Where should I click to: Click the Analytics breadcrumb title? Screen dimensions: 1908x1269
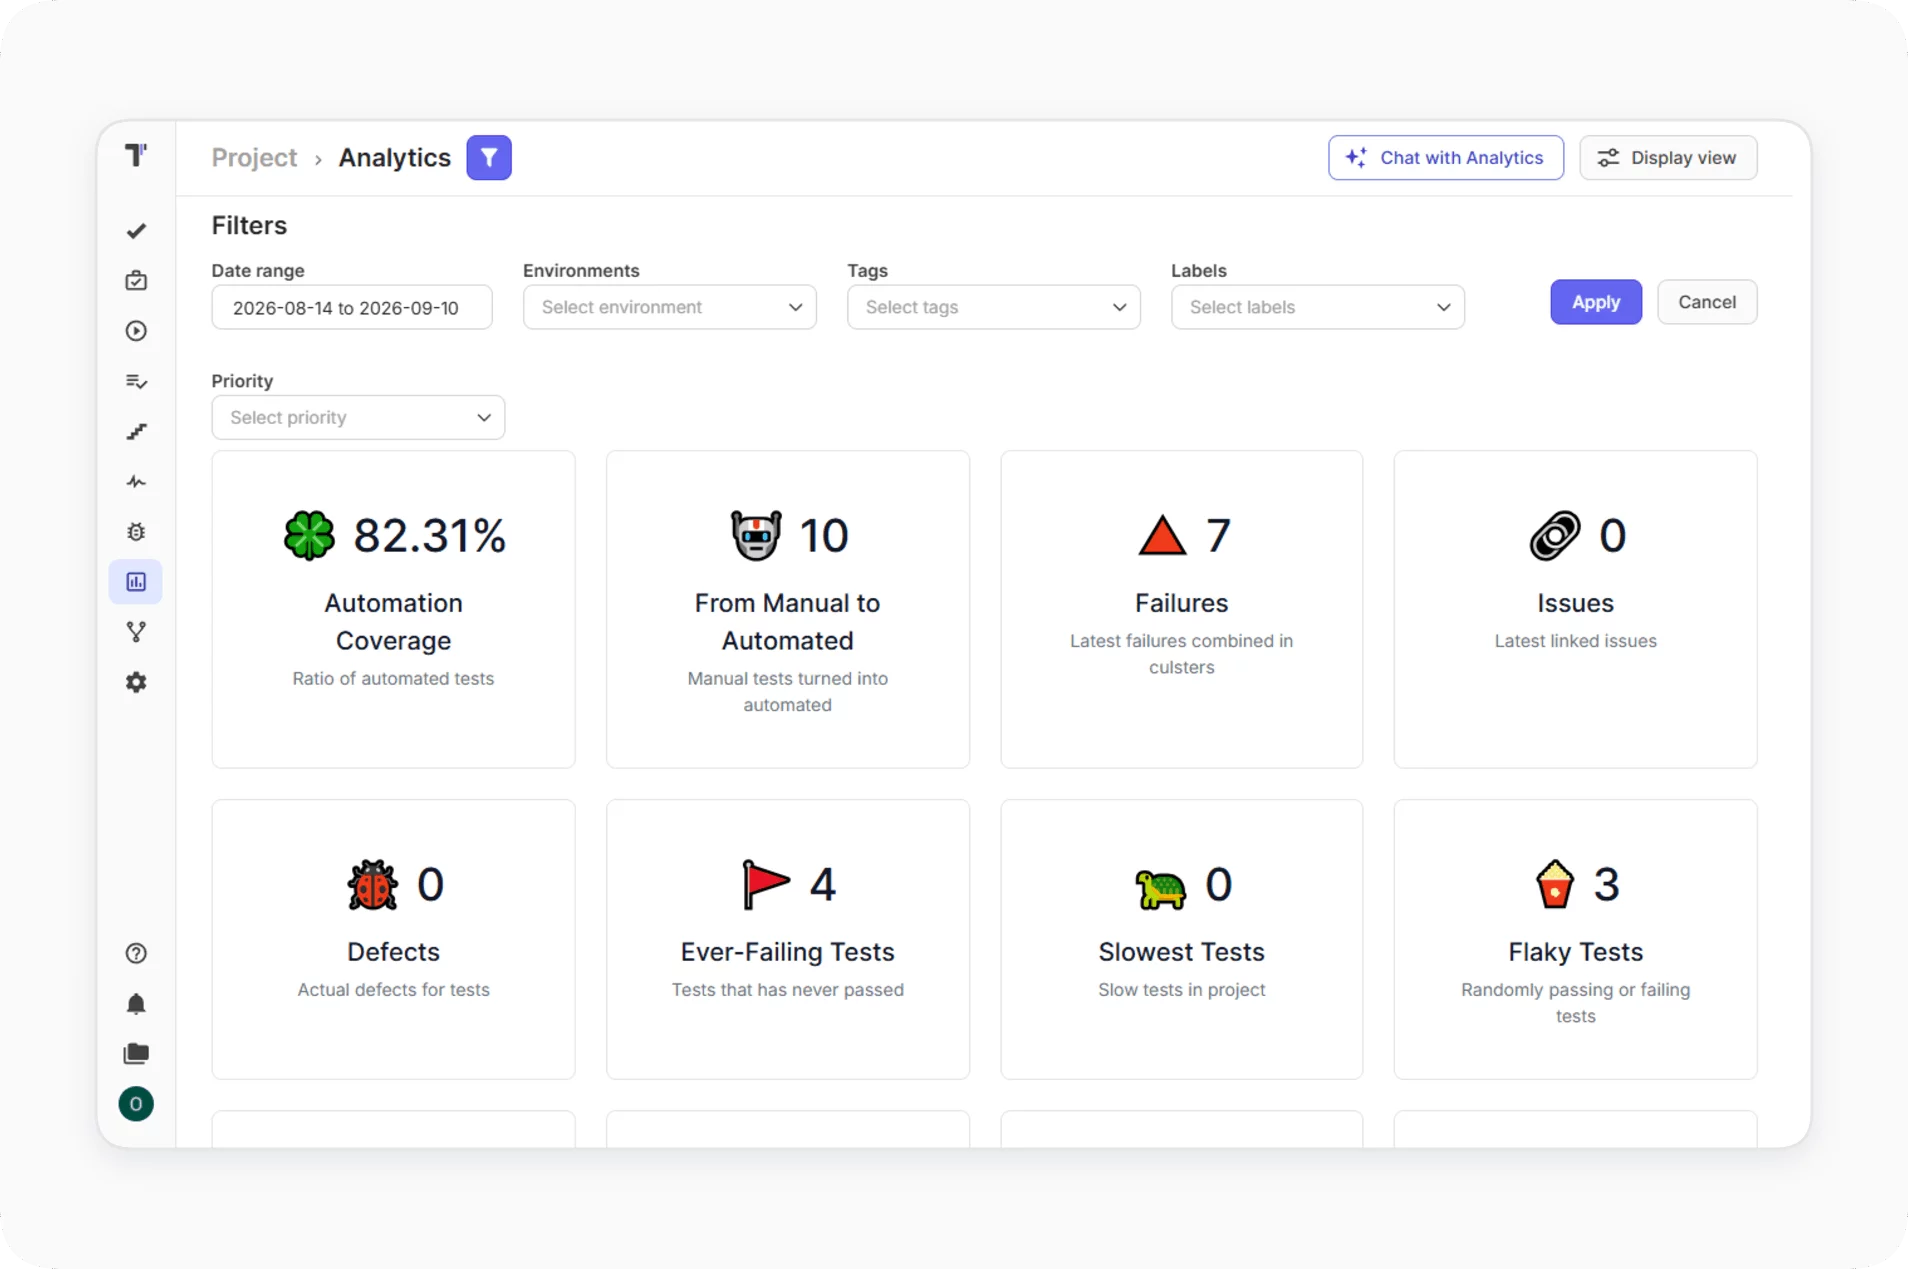[394, 158]
